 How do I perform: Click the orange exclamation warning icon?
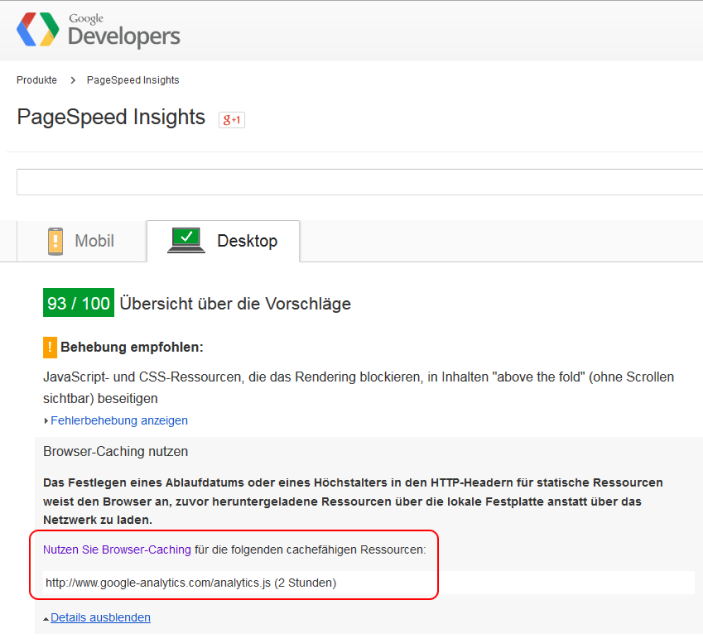(50, 347)
